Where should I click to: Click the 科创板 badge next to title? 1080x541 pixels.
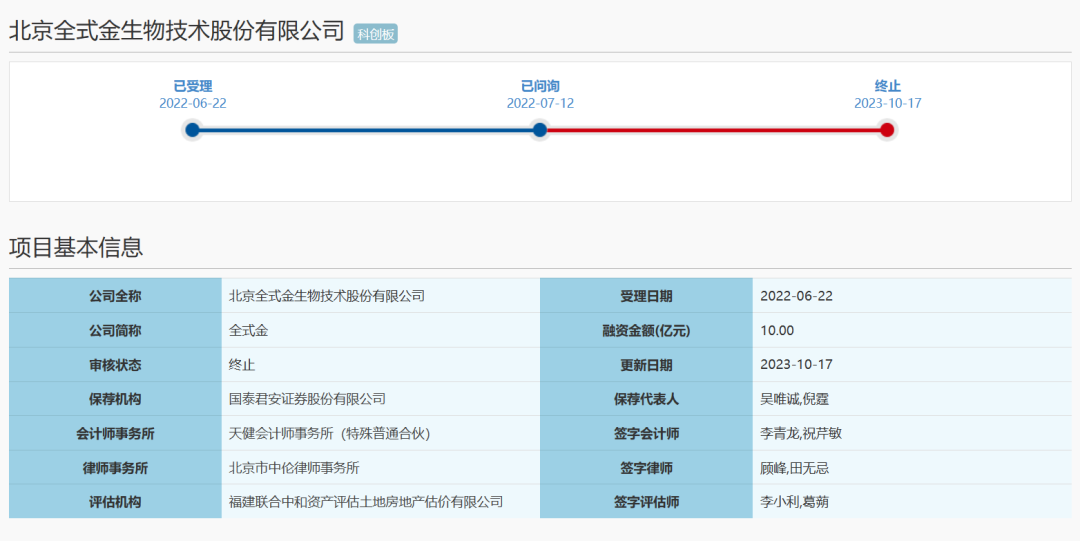tap(376, 34)
